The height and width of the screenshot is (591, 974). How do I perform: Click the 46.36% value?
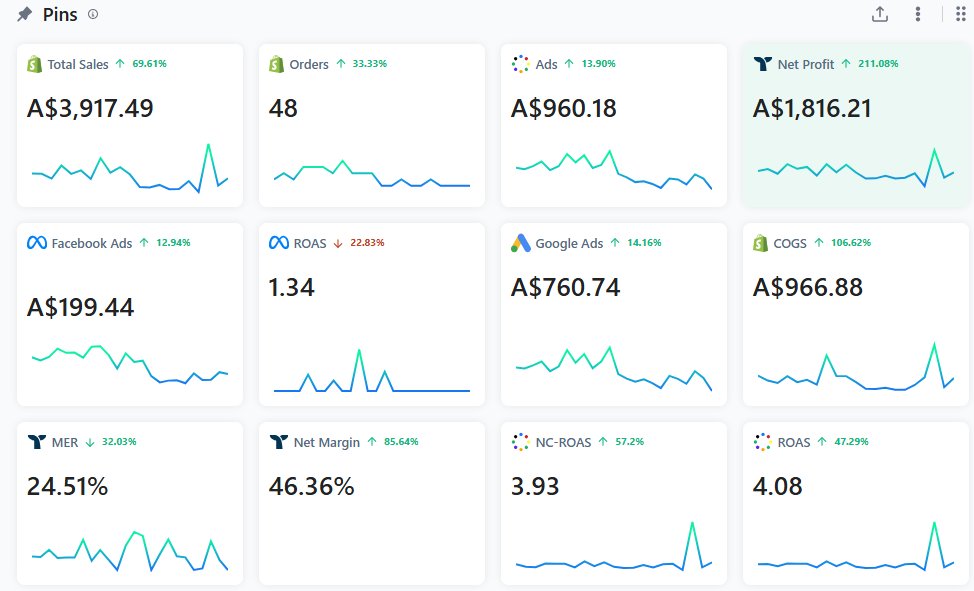click(x=311, y=486)
